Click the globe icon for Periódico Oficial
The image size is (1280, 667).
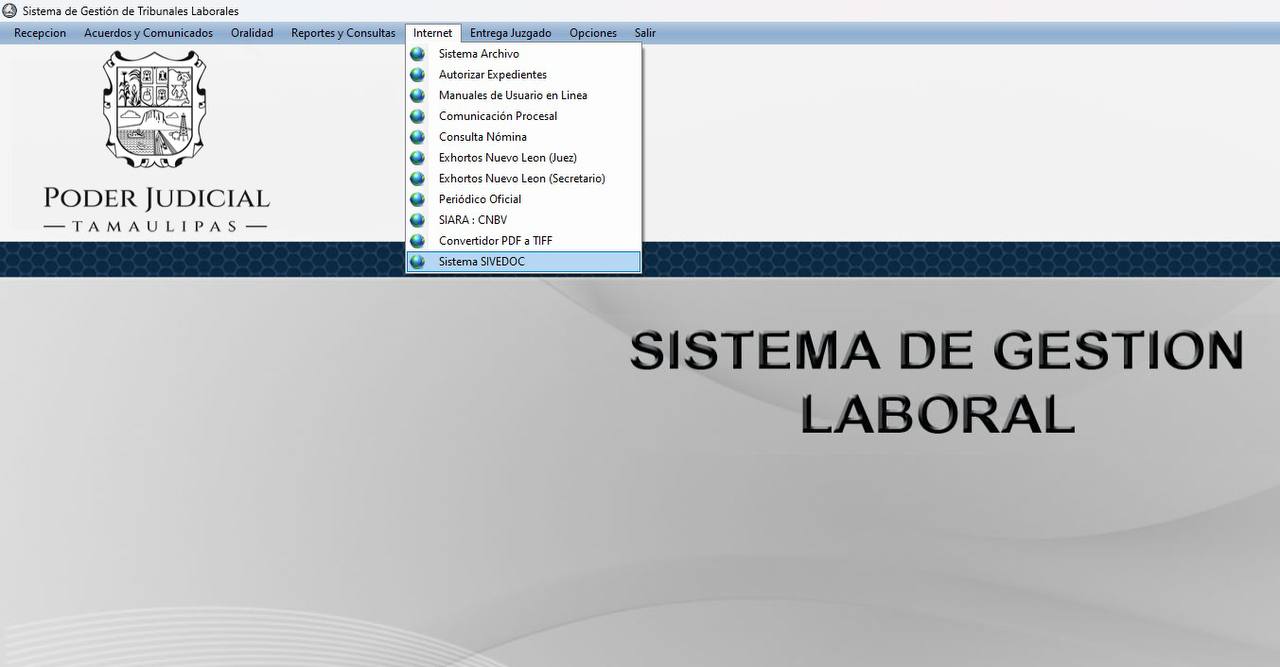[417, 199]
